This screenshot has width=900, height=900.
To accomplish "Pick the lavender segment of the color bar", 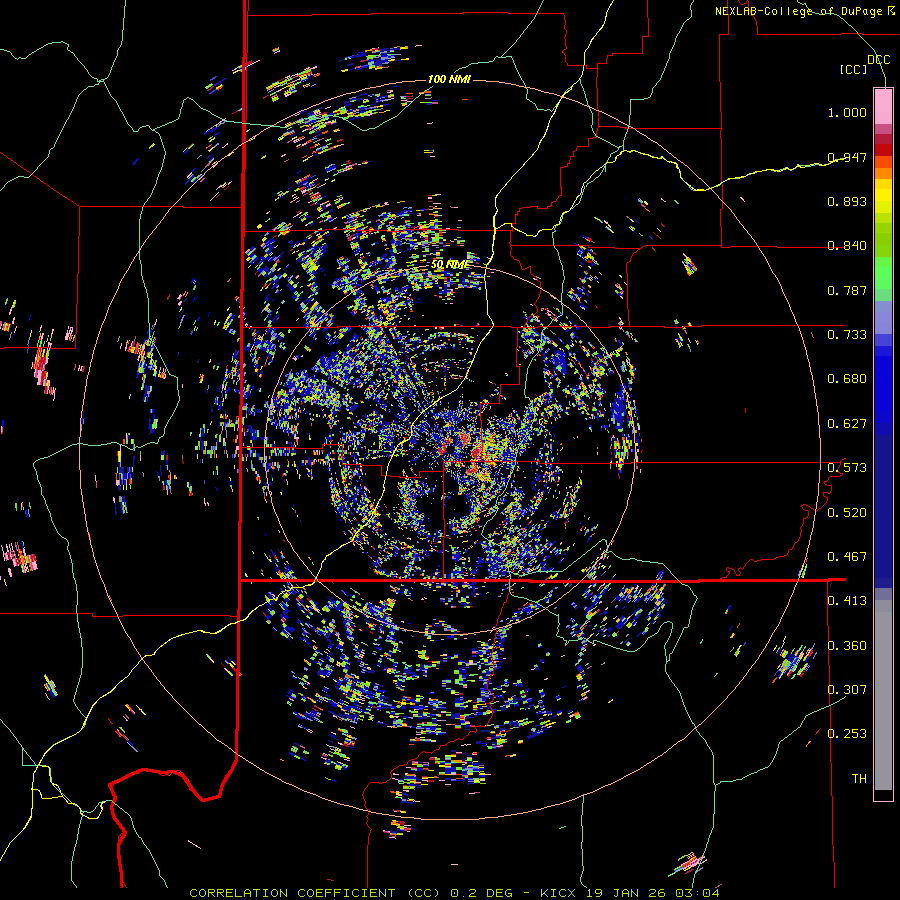I will (883, 318).
